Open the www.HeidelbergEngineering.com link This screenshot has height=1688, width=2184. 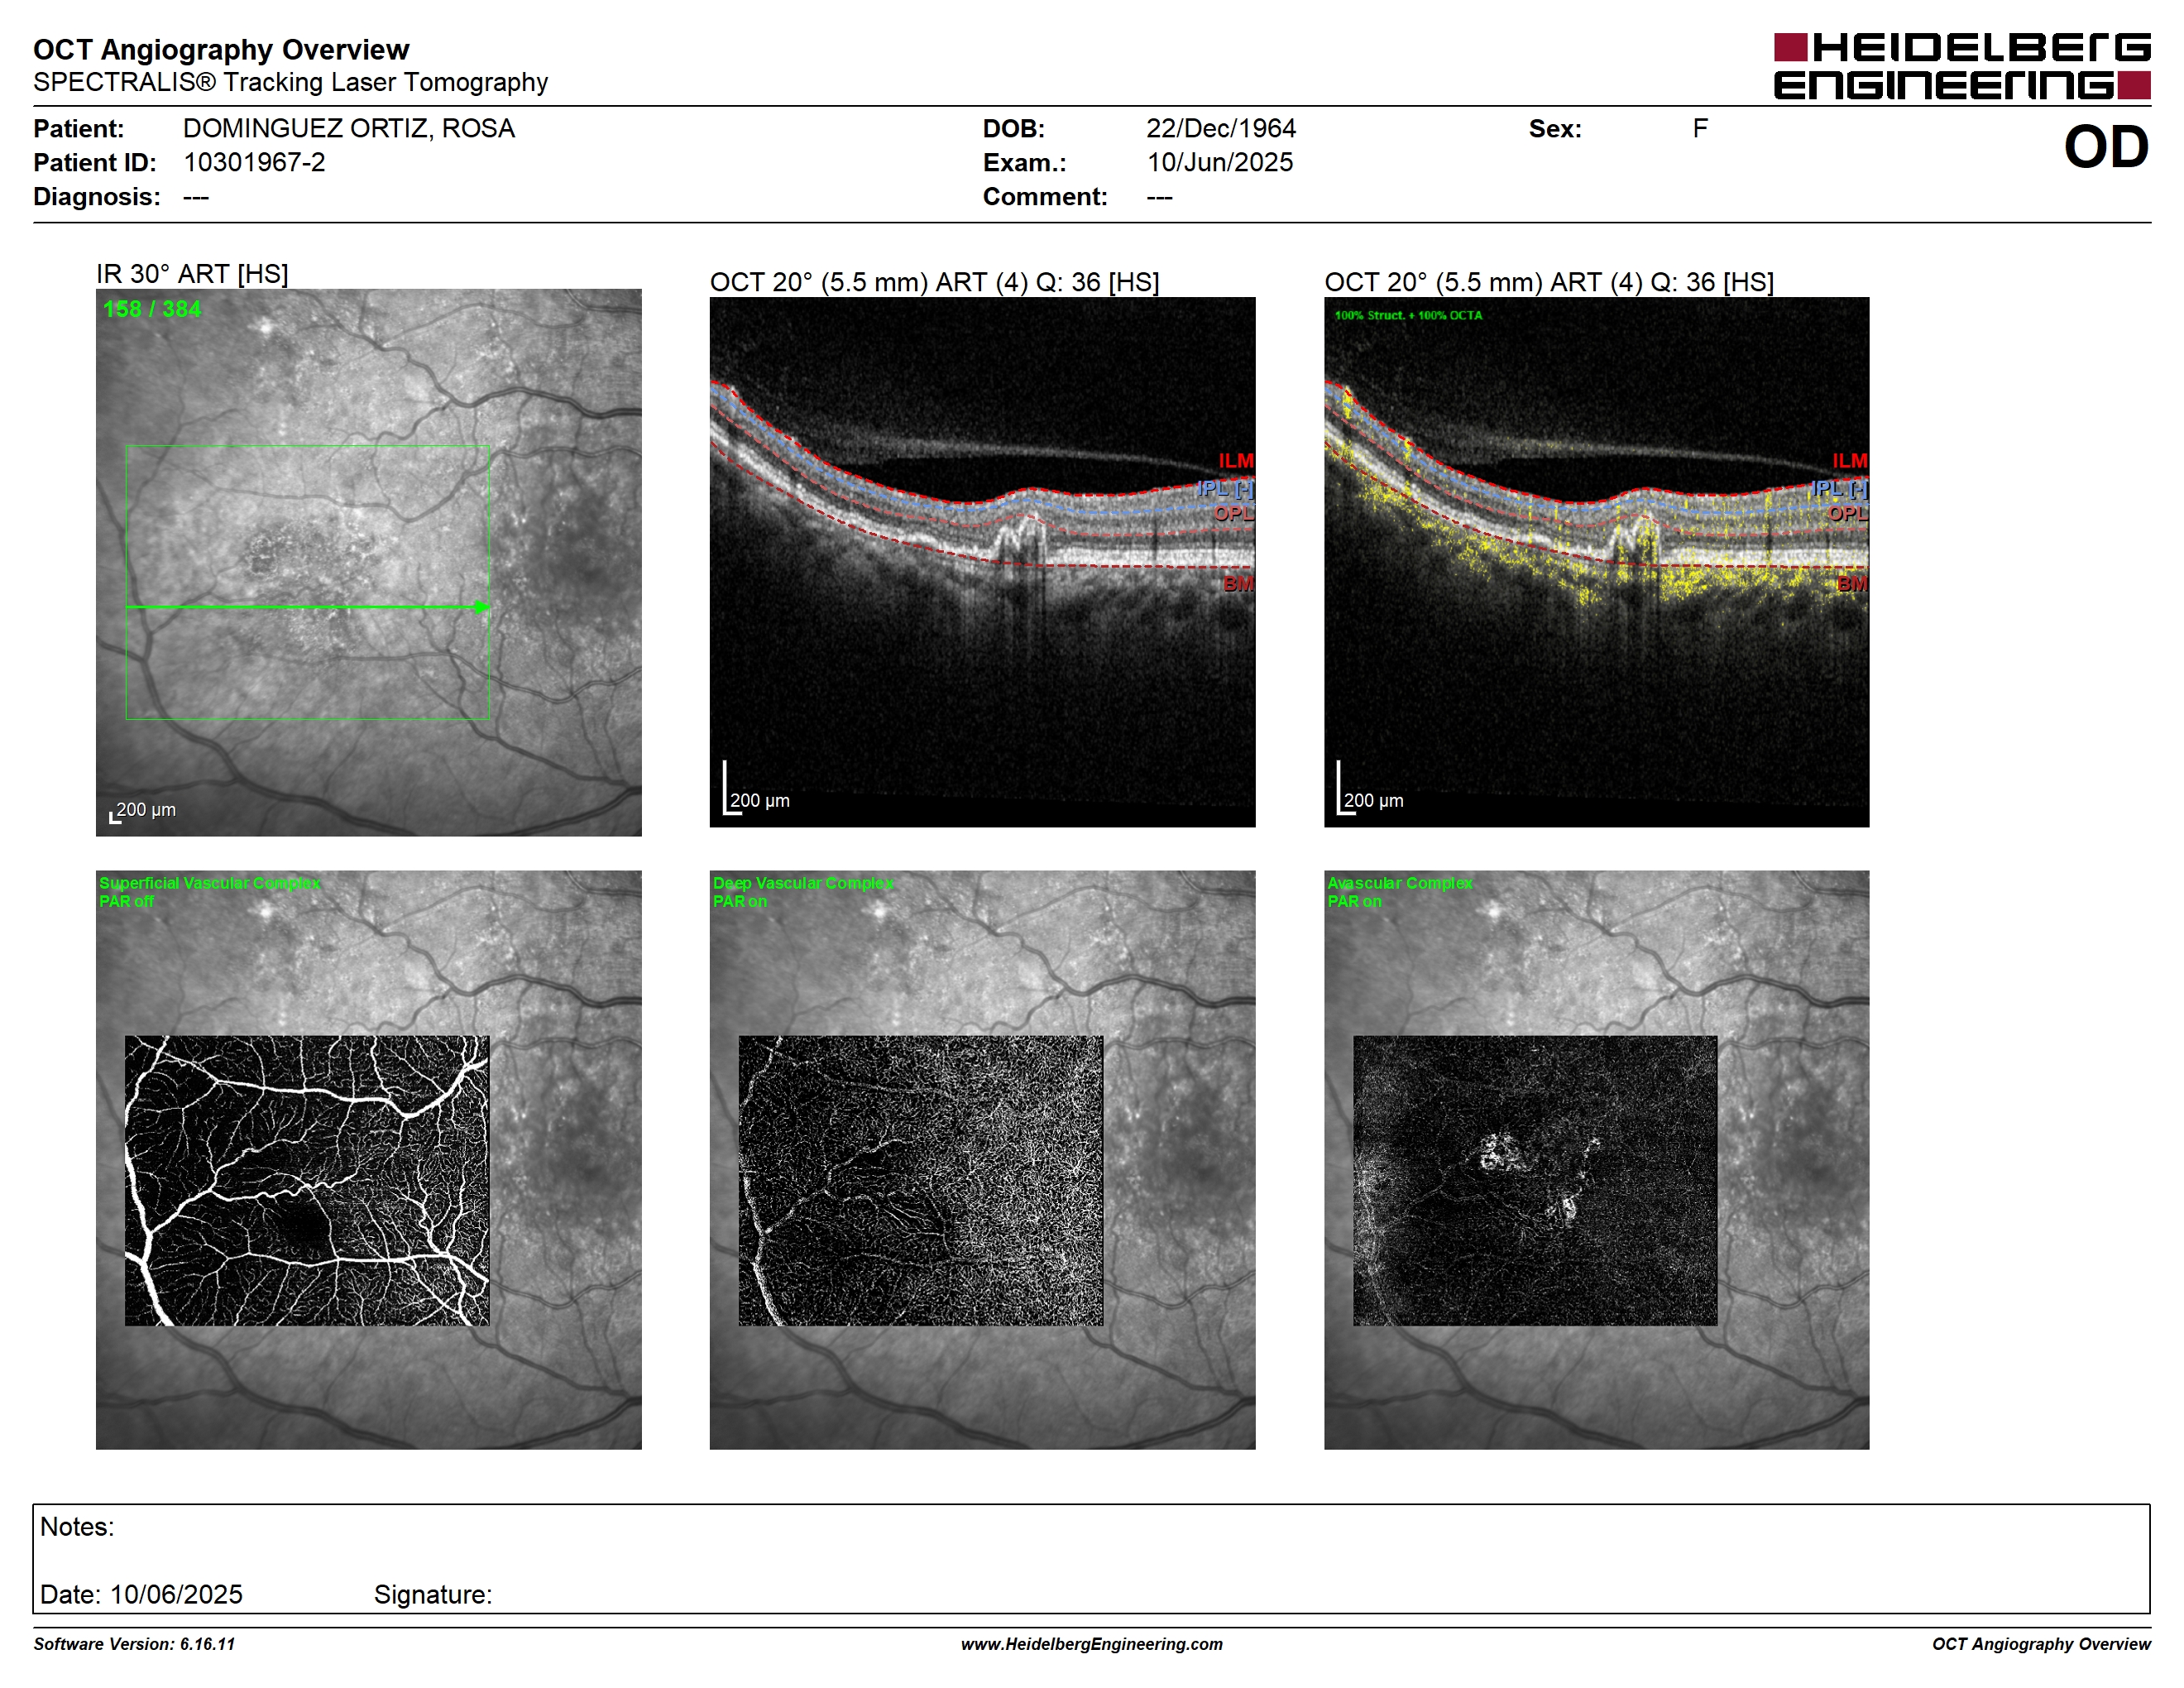[x=1092, y=1644]
